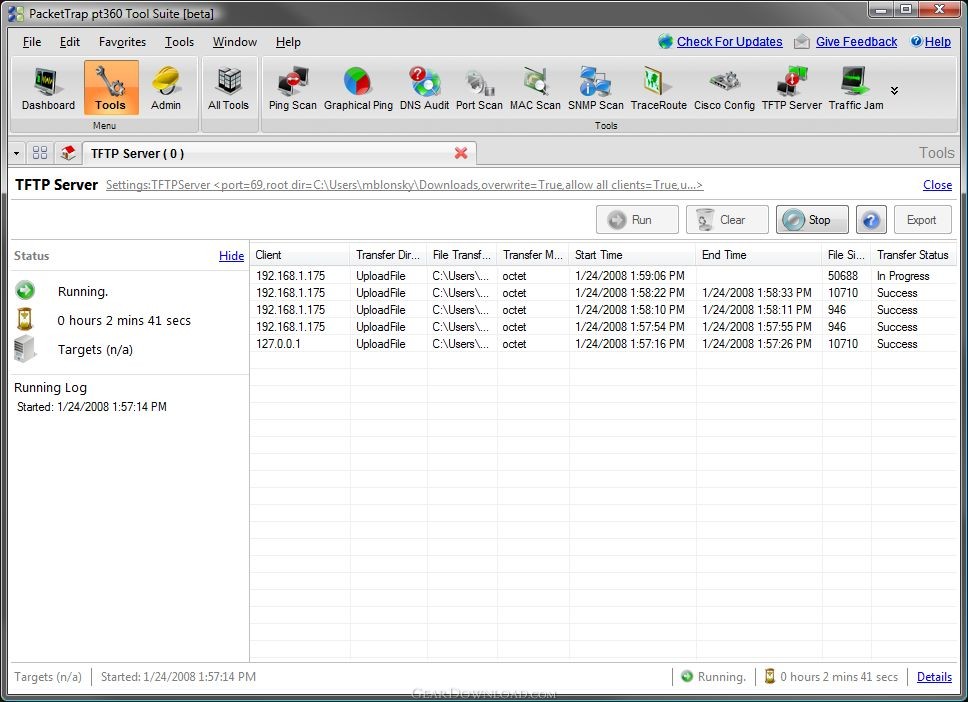Open the DNS Audit tool
Image resolution: width=968 pixels, height=702 pixels.
(424, 88)
